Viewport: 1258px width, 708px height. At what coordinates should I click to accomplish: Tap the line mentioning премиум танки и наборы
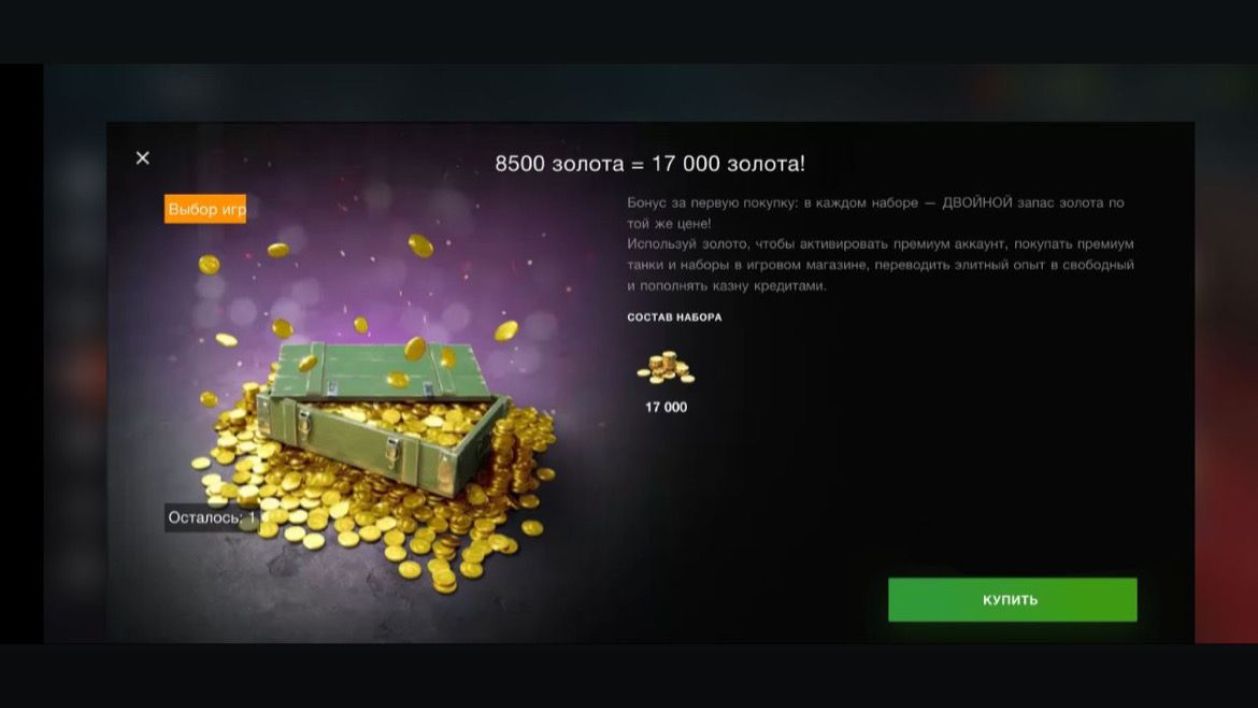[880, 265]
